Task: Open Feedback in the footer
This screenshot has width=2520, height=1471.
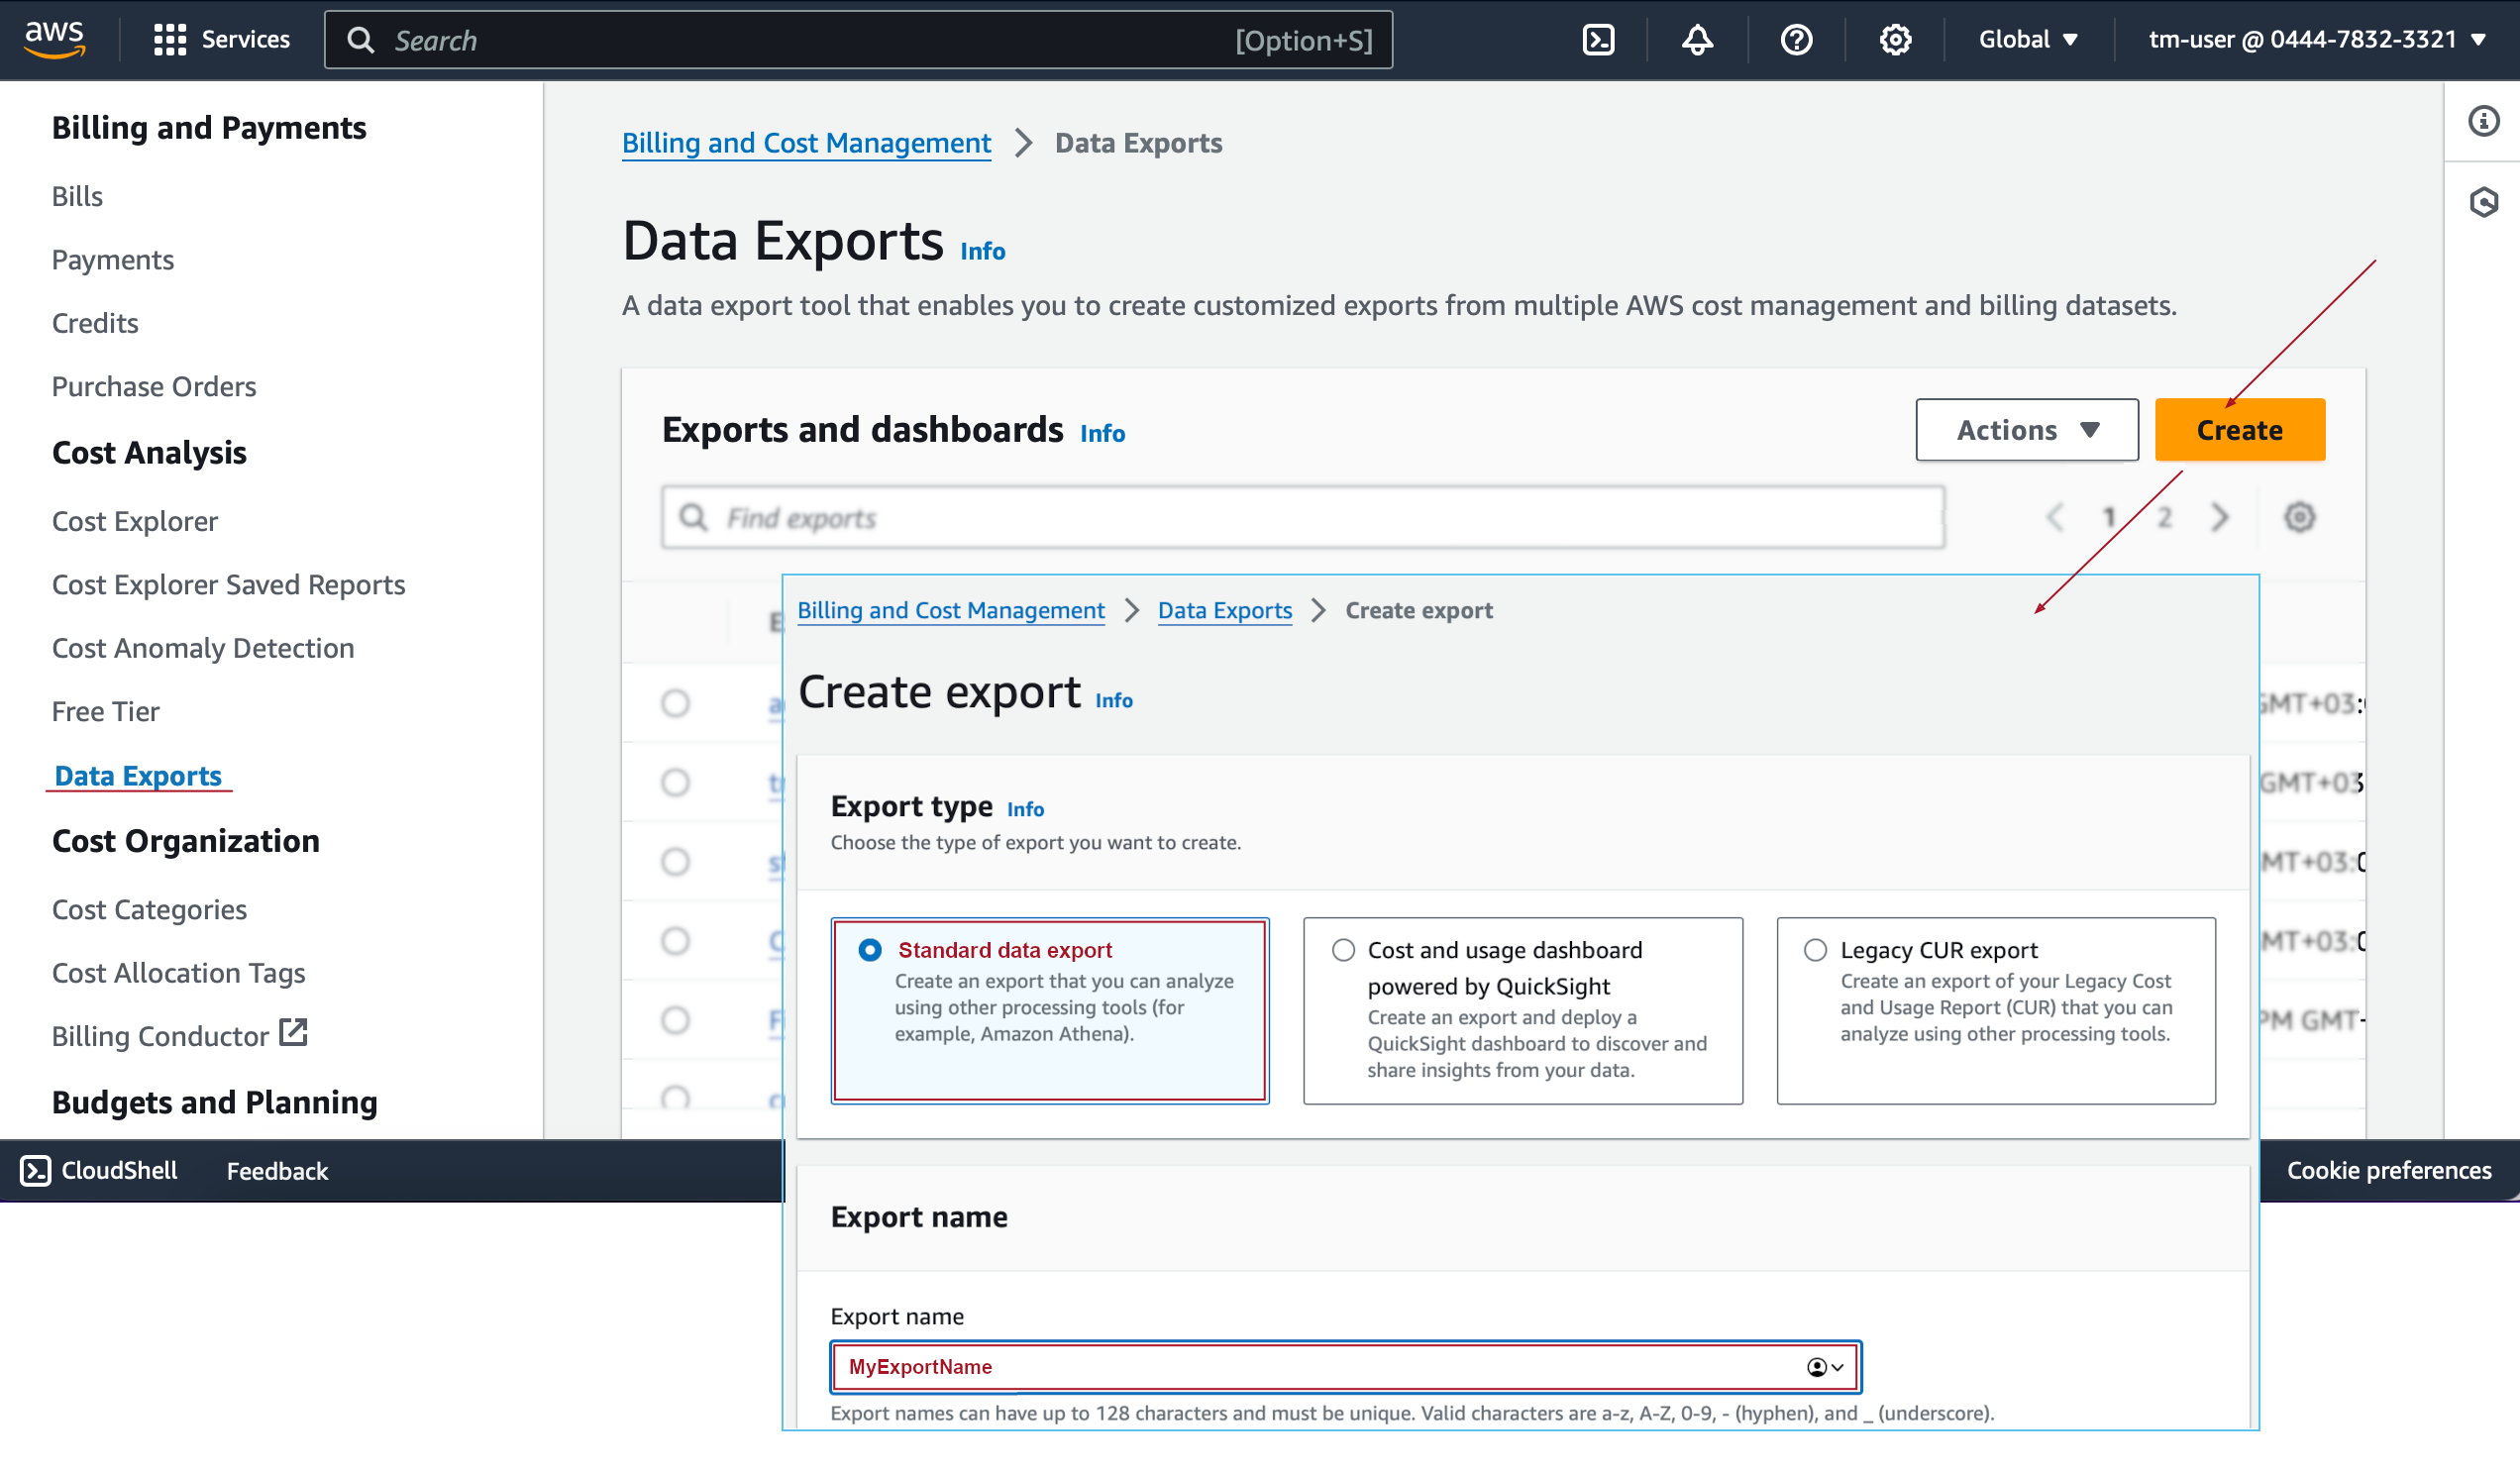Action: coord(277,1171)
